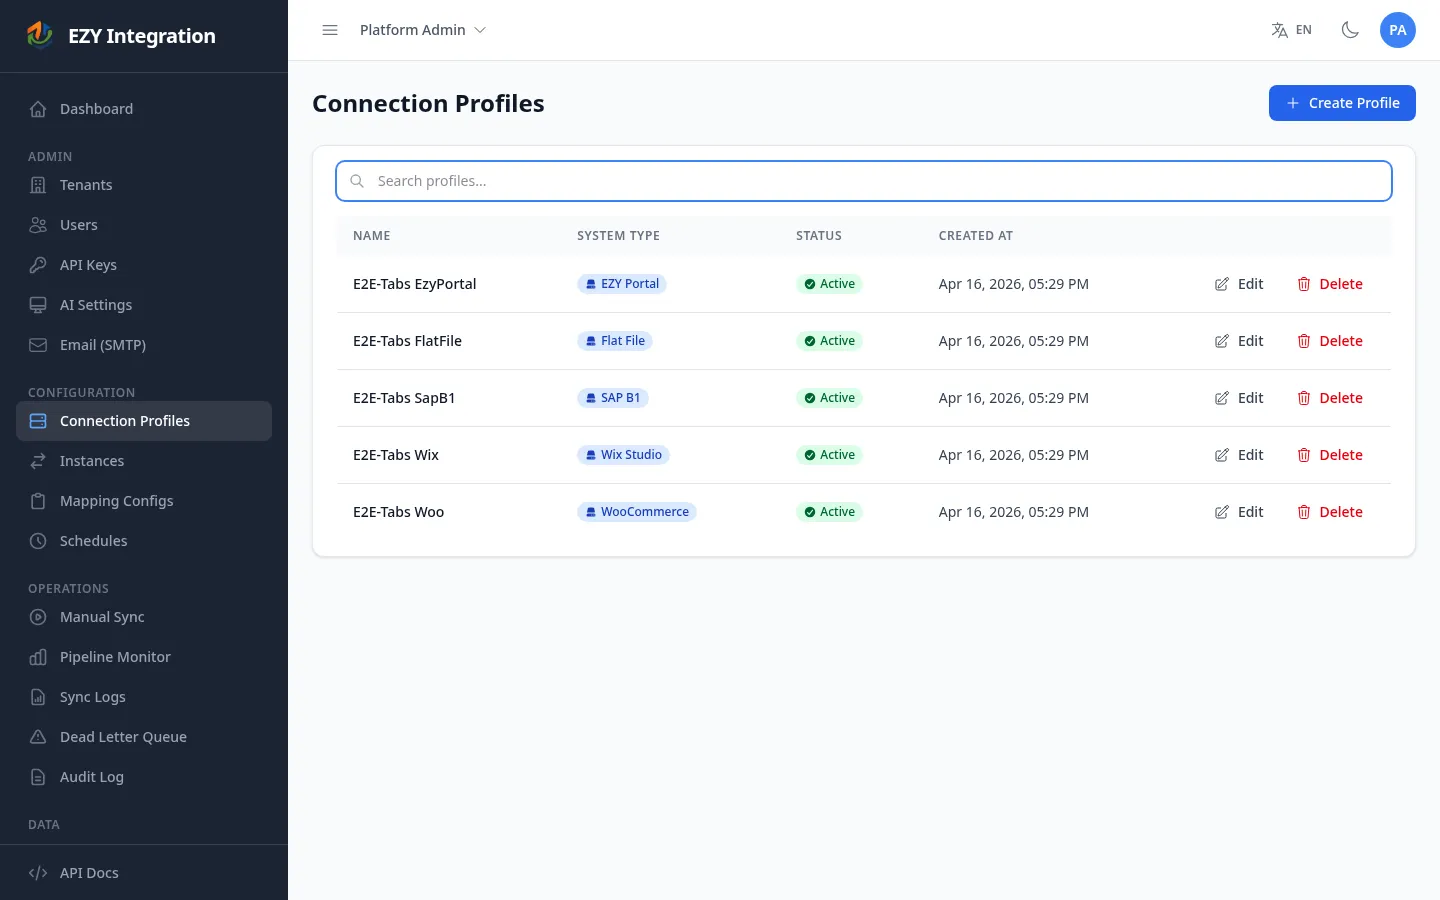Edit the E2E-Tabs EzyPortal profile
1440x900 pixels.
1239,284
